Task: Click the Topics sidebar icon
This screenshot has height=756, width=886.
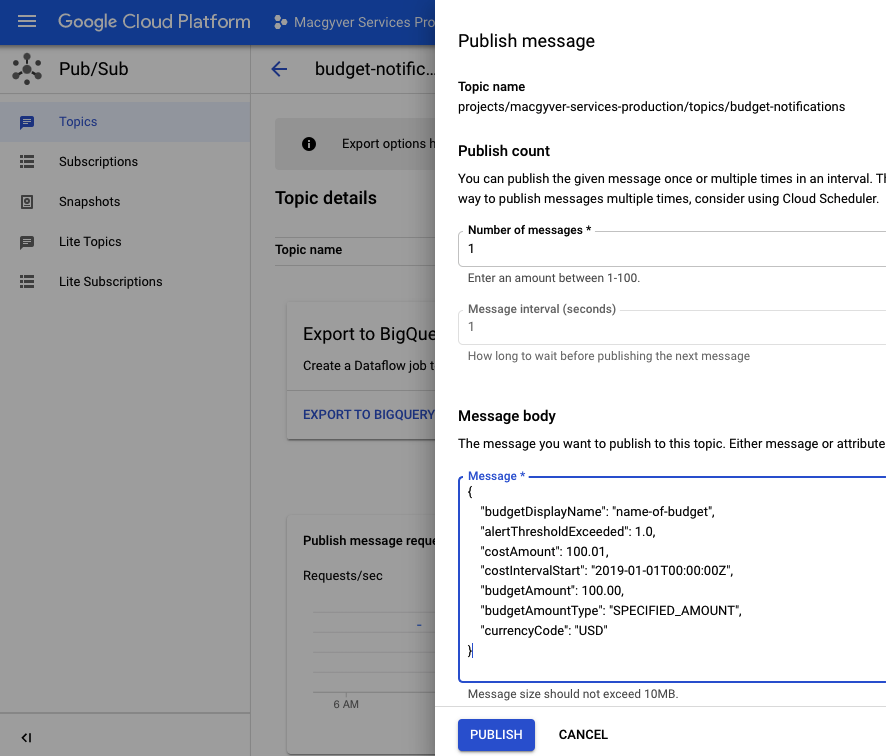Action: coord(27,122)
